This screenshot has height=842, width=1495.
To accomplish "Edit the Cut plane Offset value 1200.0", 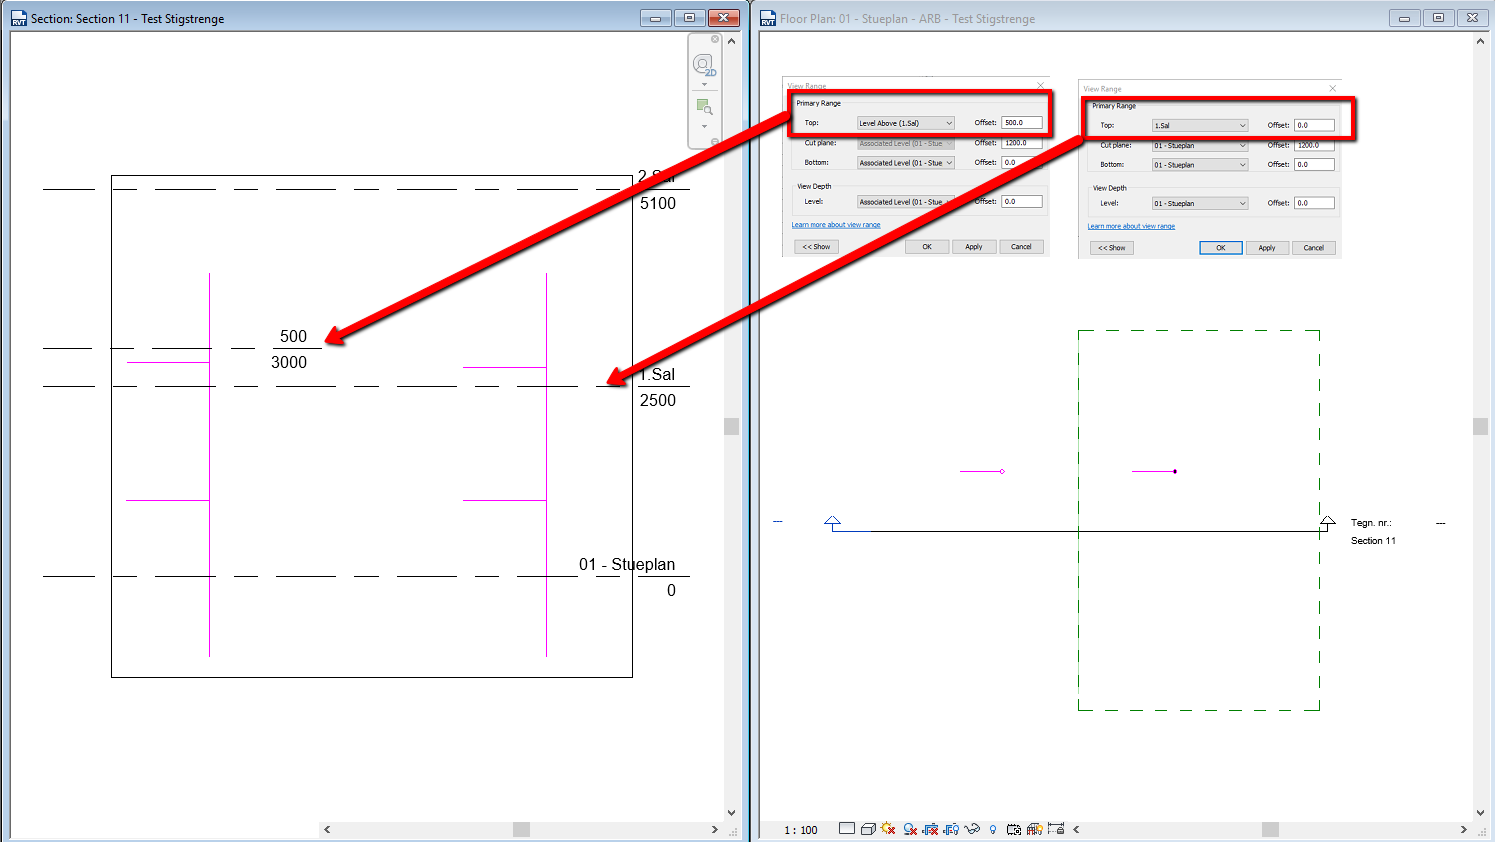I will click(1314, 145).
